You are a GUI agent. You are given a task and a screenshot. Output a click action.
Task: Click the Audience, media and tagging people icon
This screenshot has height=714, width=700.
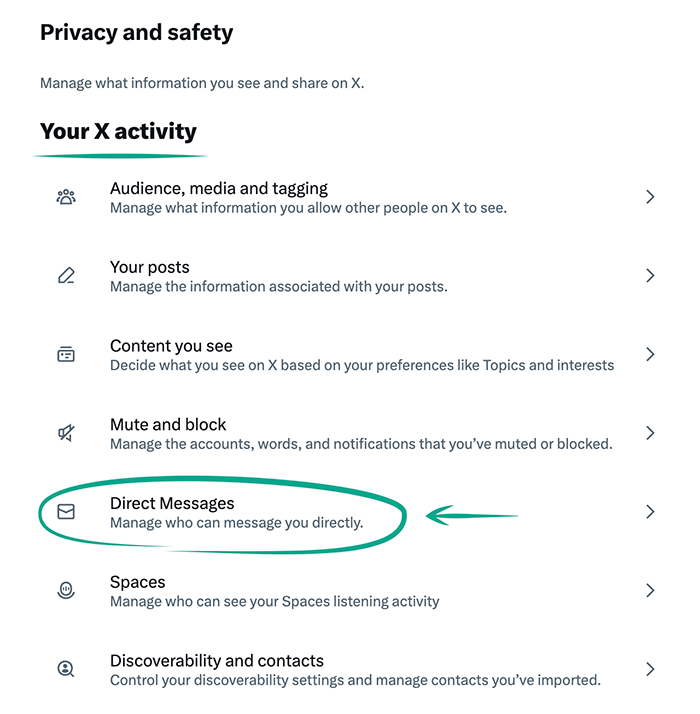click(66, 197)
